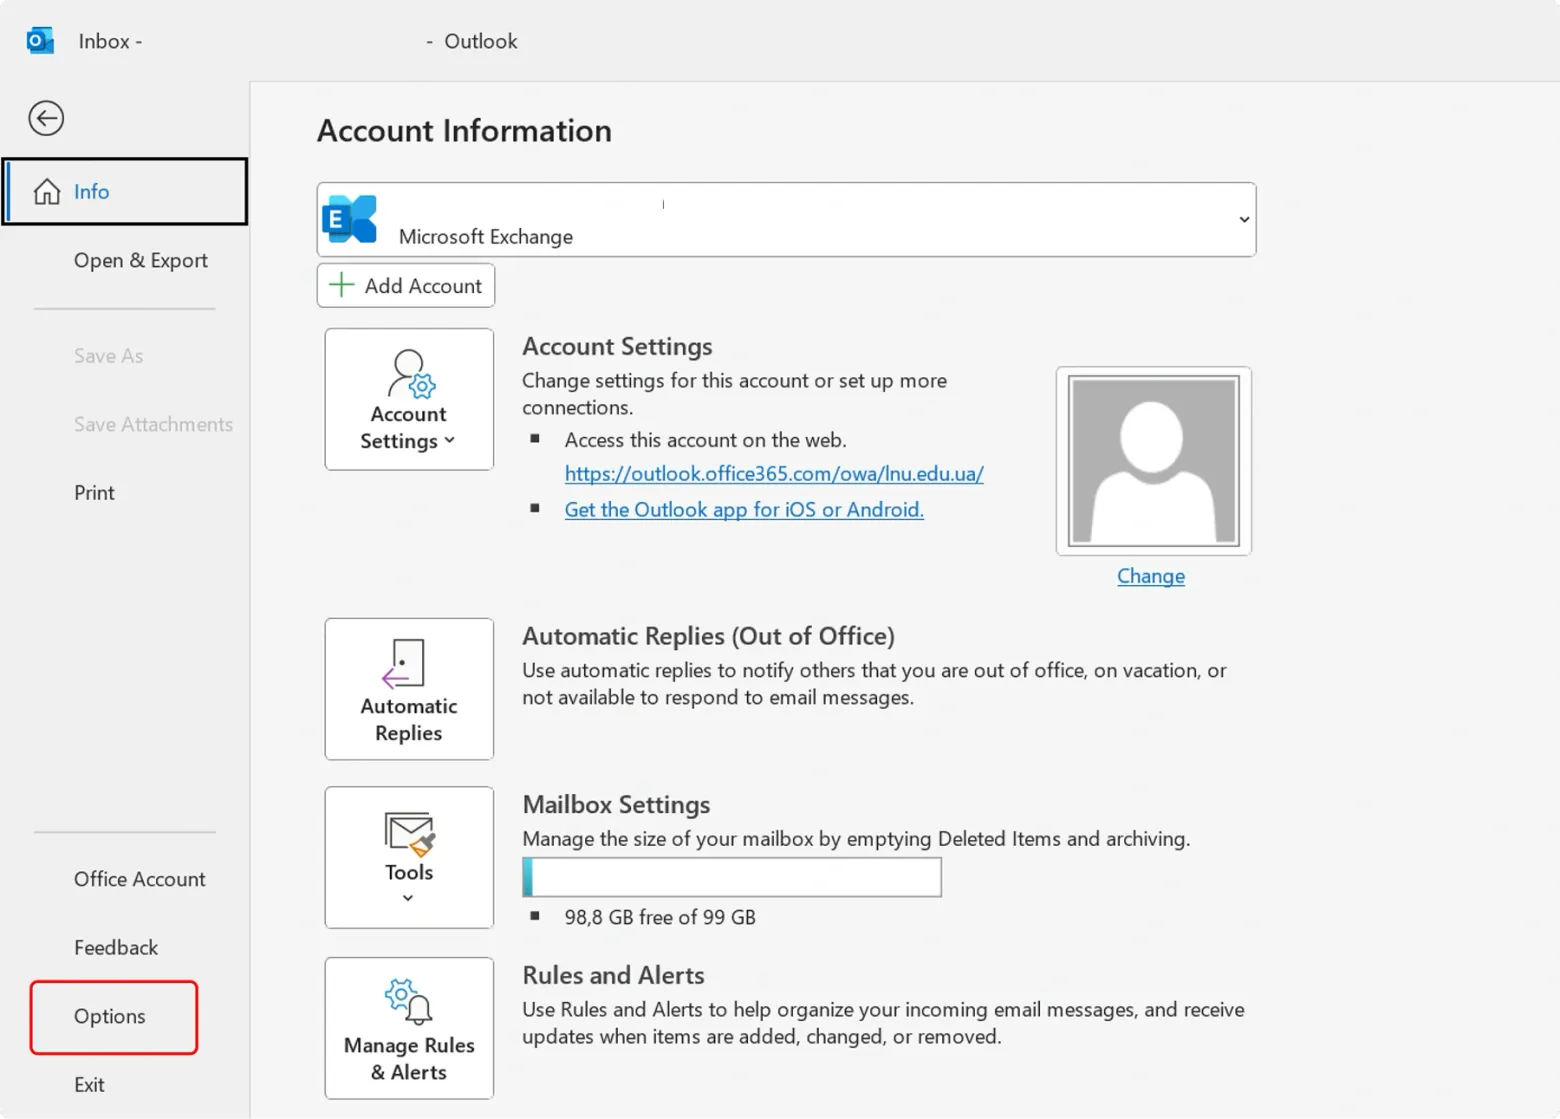Click the Manage Rules gear-bell icon
This screenshot has width=1560, height=1119.
tap(409, 1001)
